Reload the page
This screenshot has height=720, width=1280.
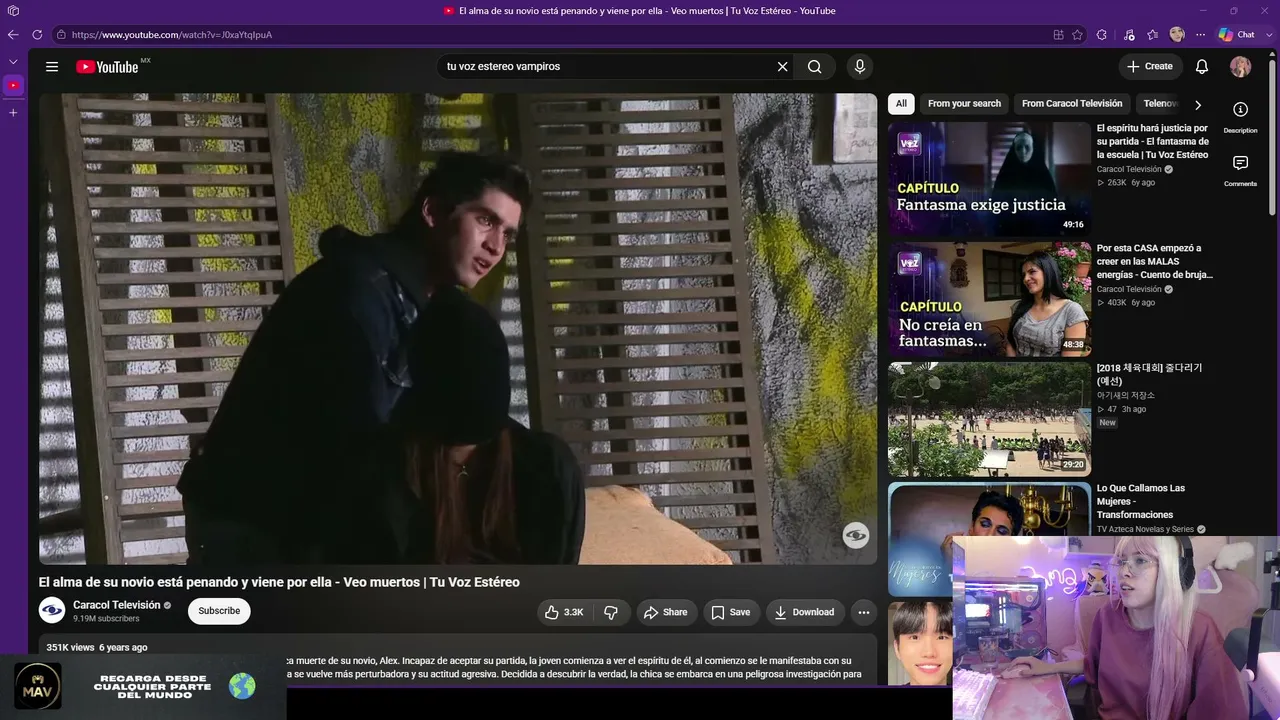(37, 34)
